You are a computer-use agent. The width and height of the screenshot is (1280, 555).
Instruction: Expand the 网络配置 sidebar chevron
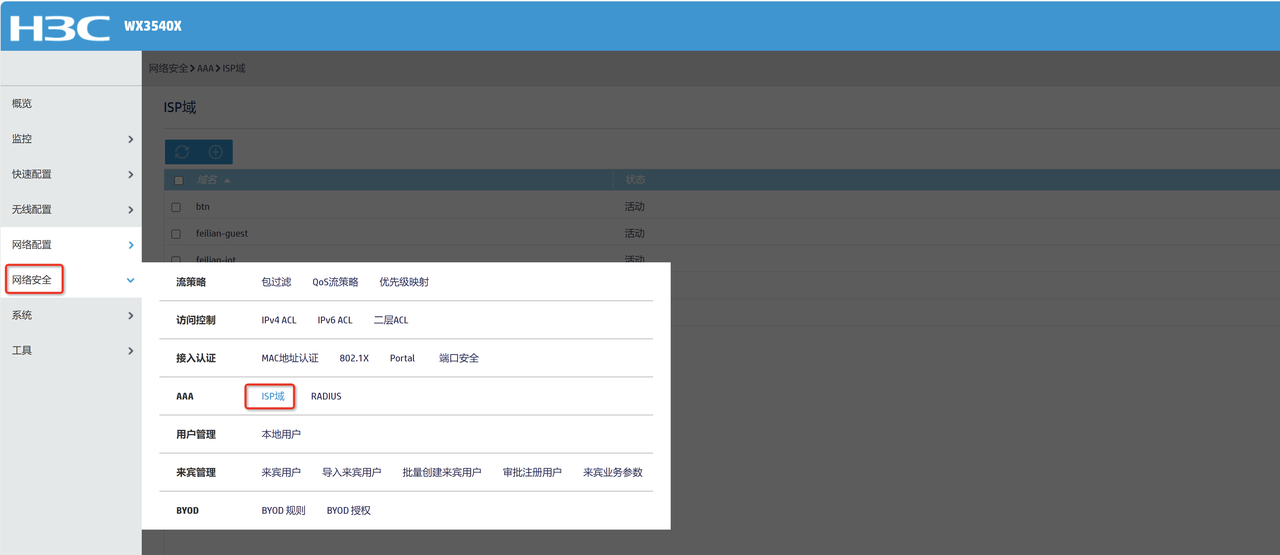click(x=130, y=245)
